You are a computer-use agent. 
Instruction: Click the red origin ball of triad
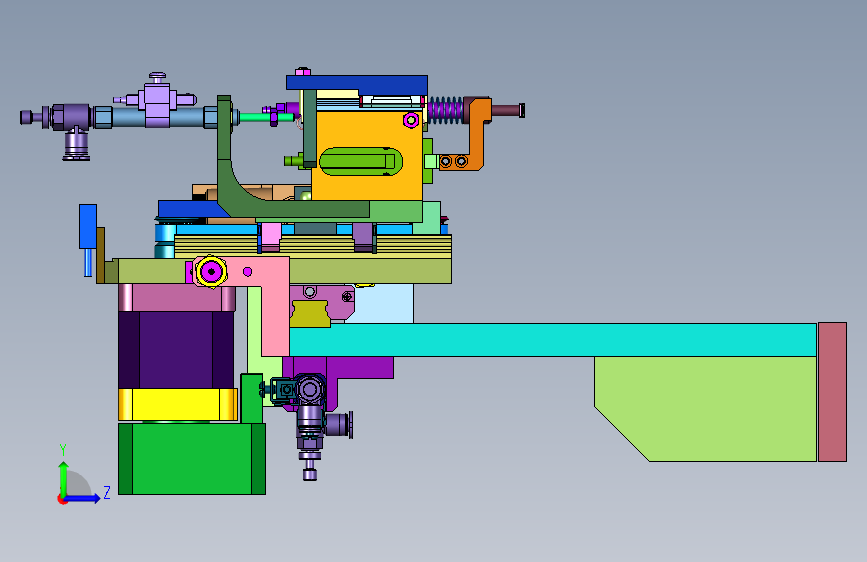(x=61, y=499)
